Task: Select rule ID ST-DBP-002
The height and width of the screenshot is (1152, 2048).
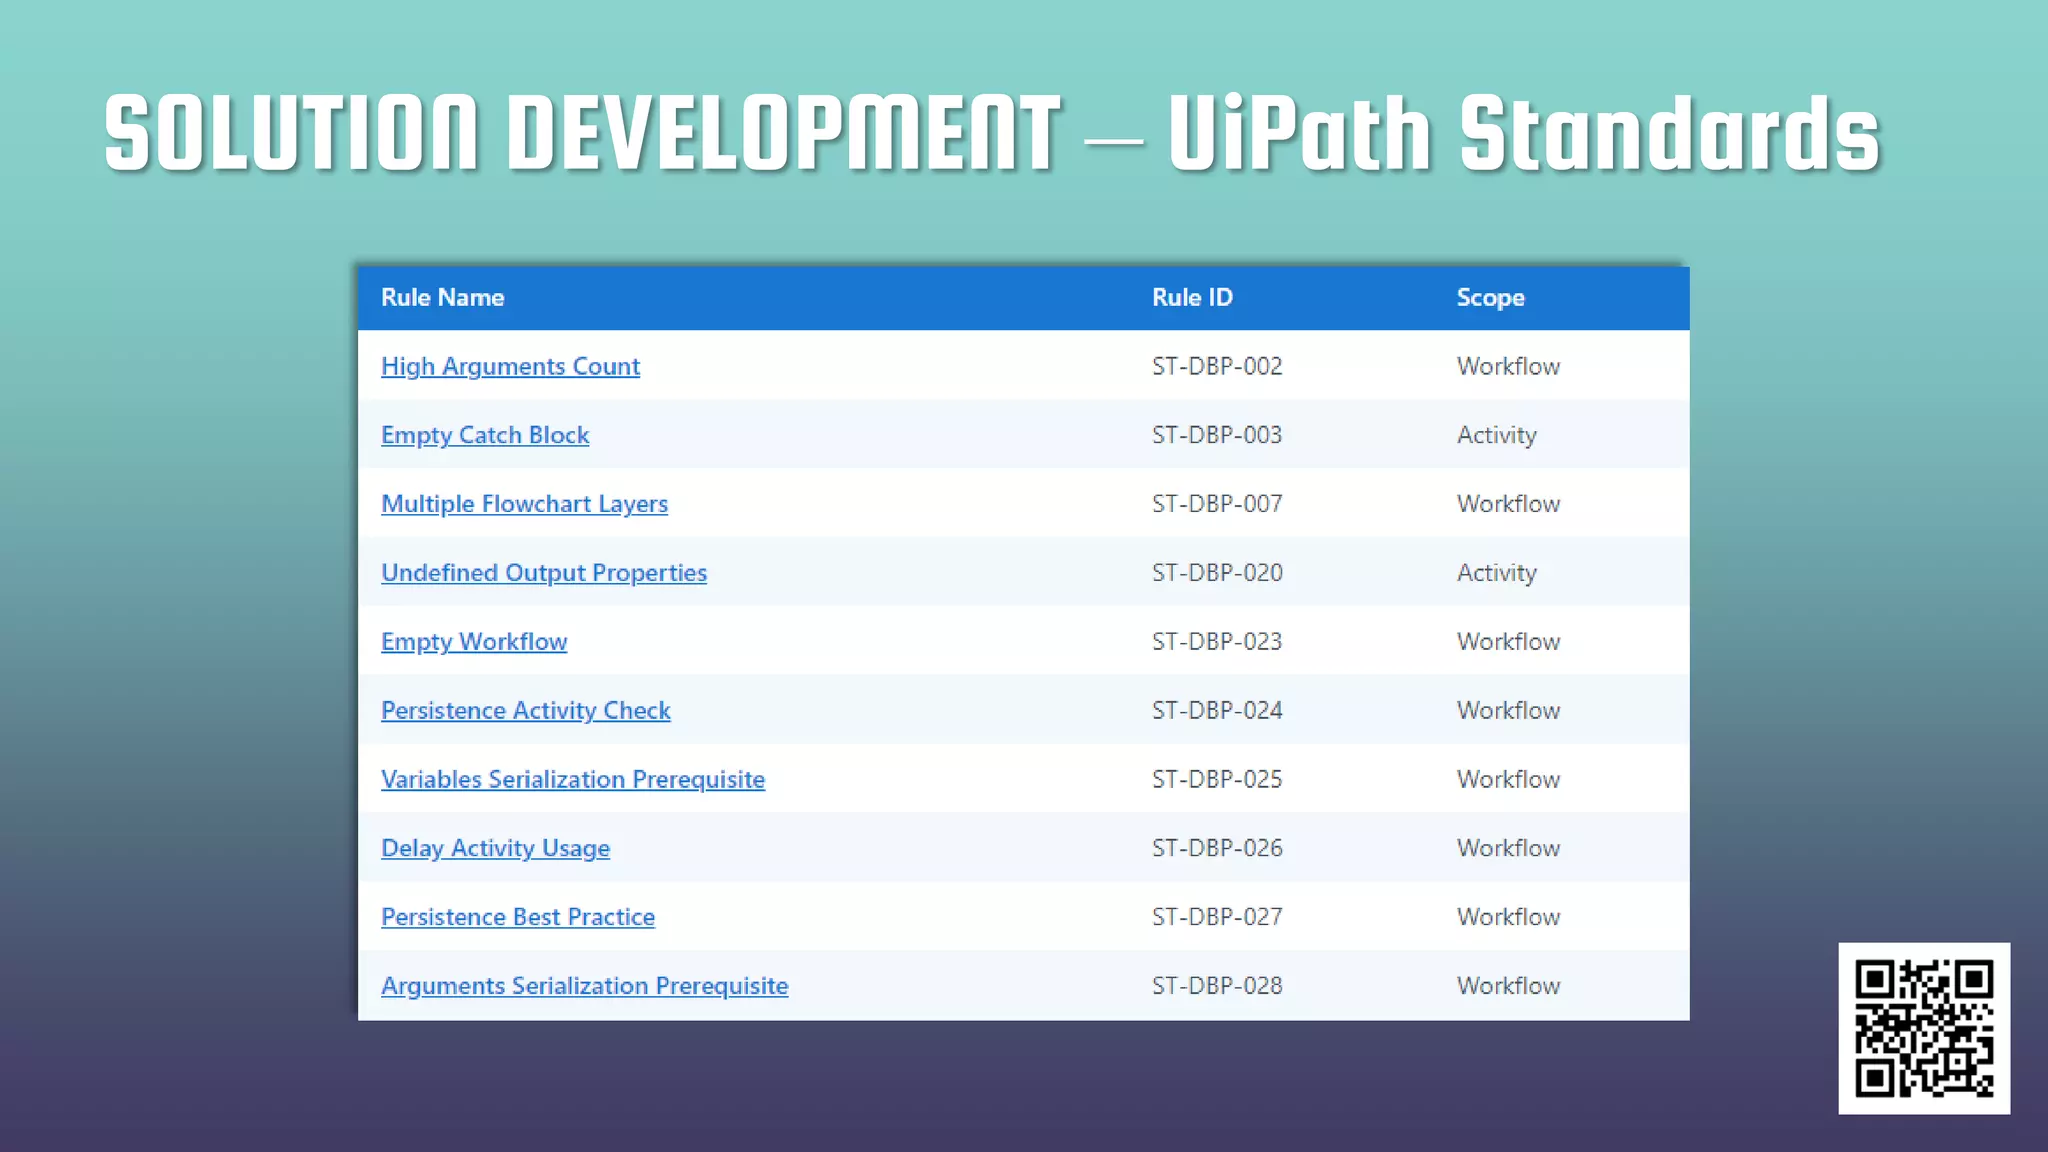Action: pyautogui.click(x=1217, y=367)
